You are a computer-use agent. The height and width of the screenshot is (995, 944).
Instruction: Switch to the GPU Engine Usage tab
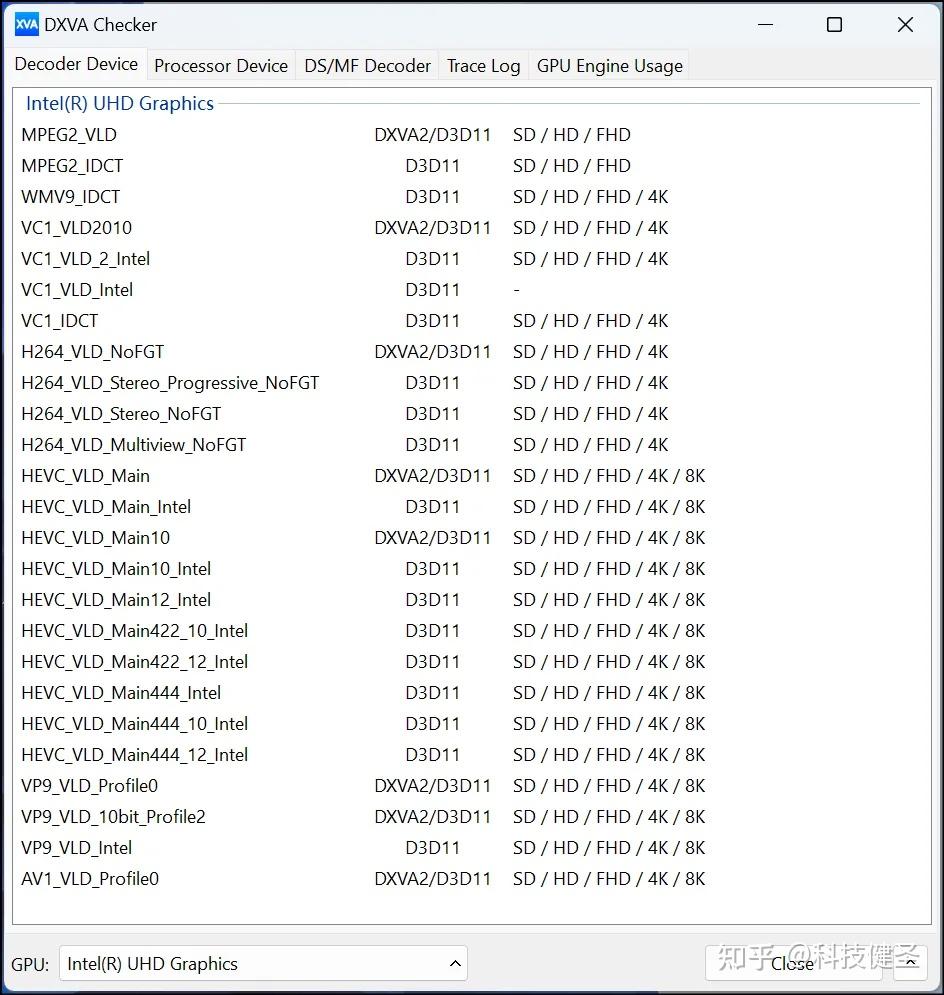[x=609, y=65]
